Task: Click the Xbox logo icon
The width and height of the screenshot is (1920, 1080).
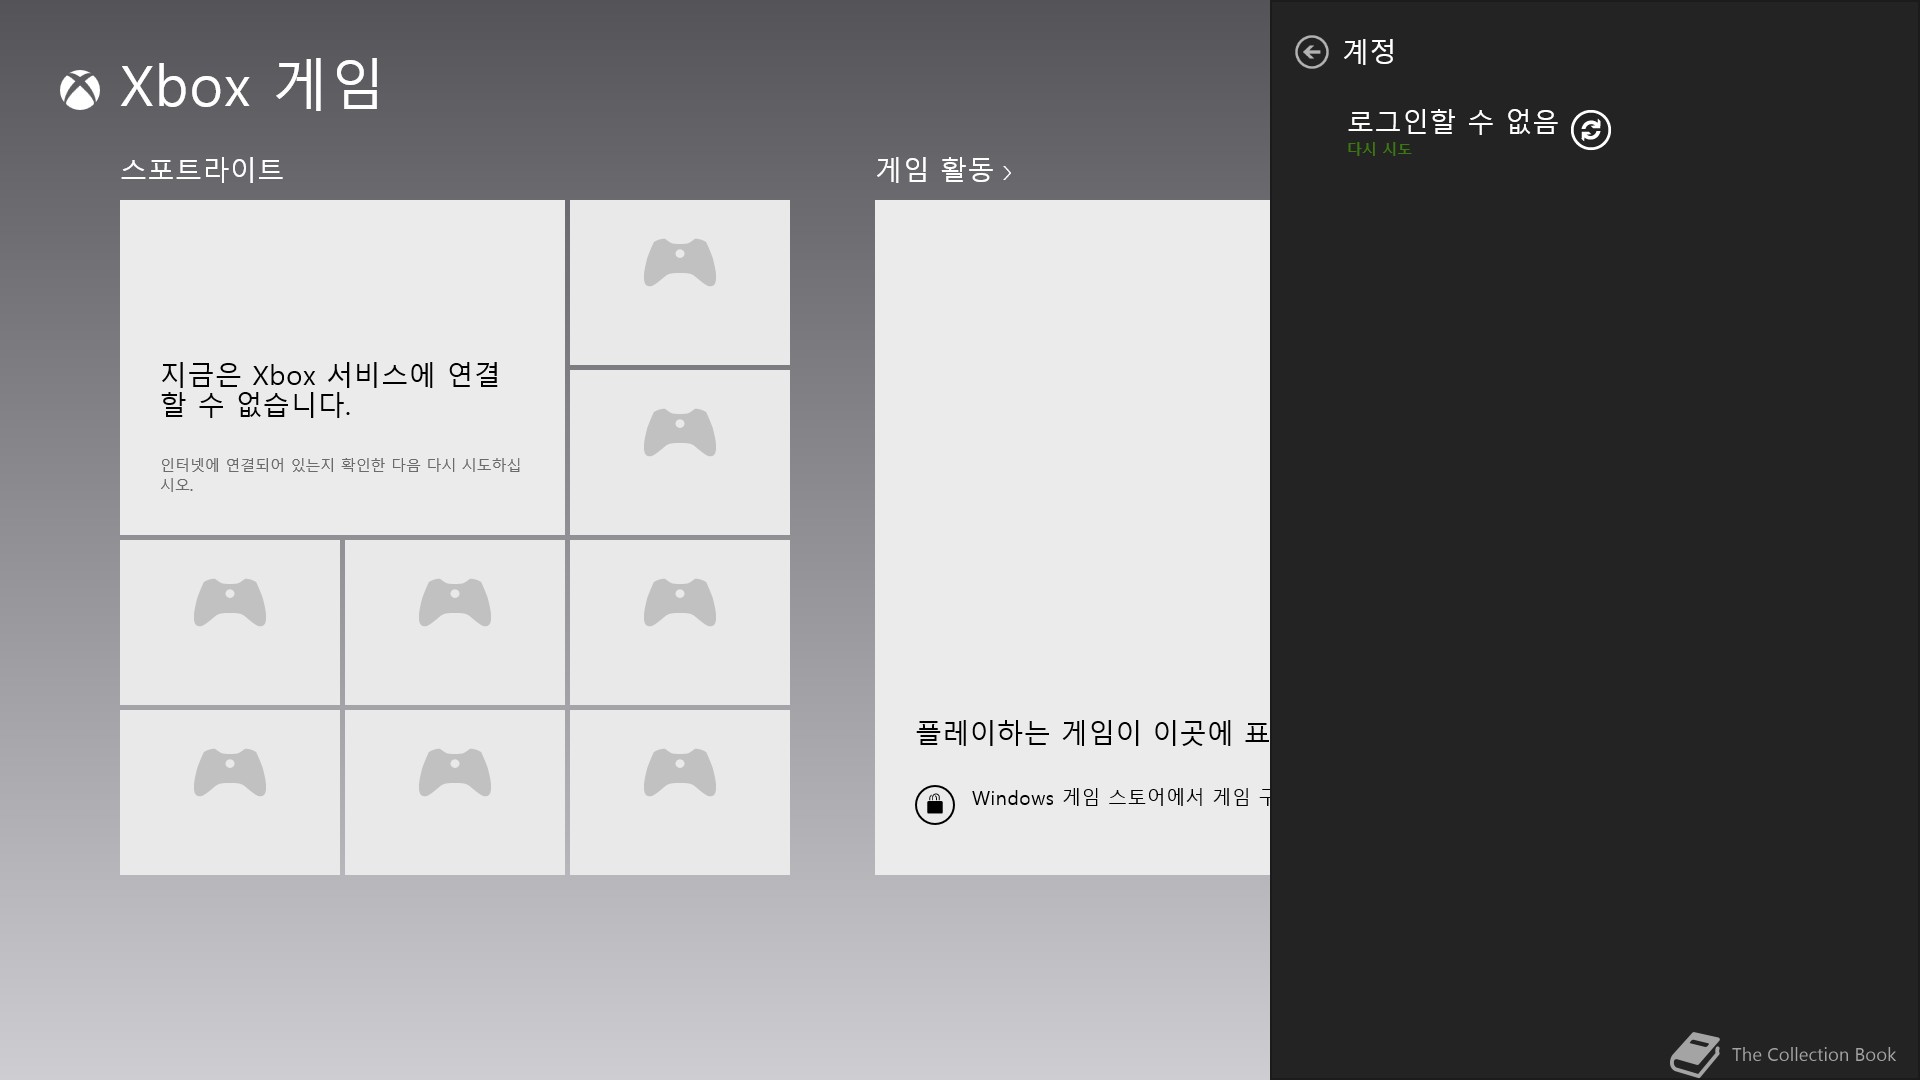Action: click(x=80, y=90)
